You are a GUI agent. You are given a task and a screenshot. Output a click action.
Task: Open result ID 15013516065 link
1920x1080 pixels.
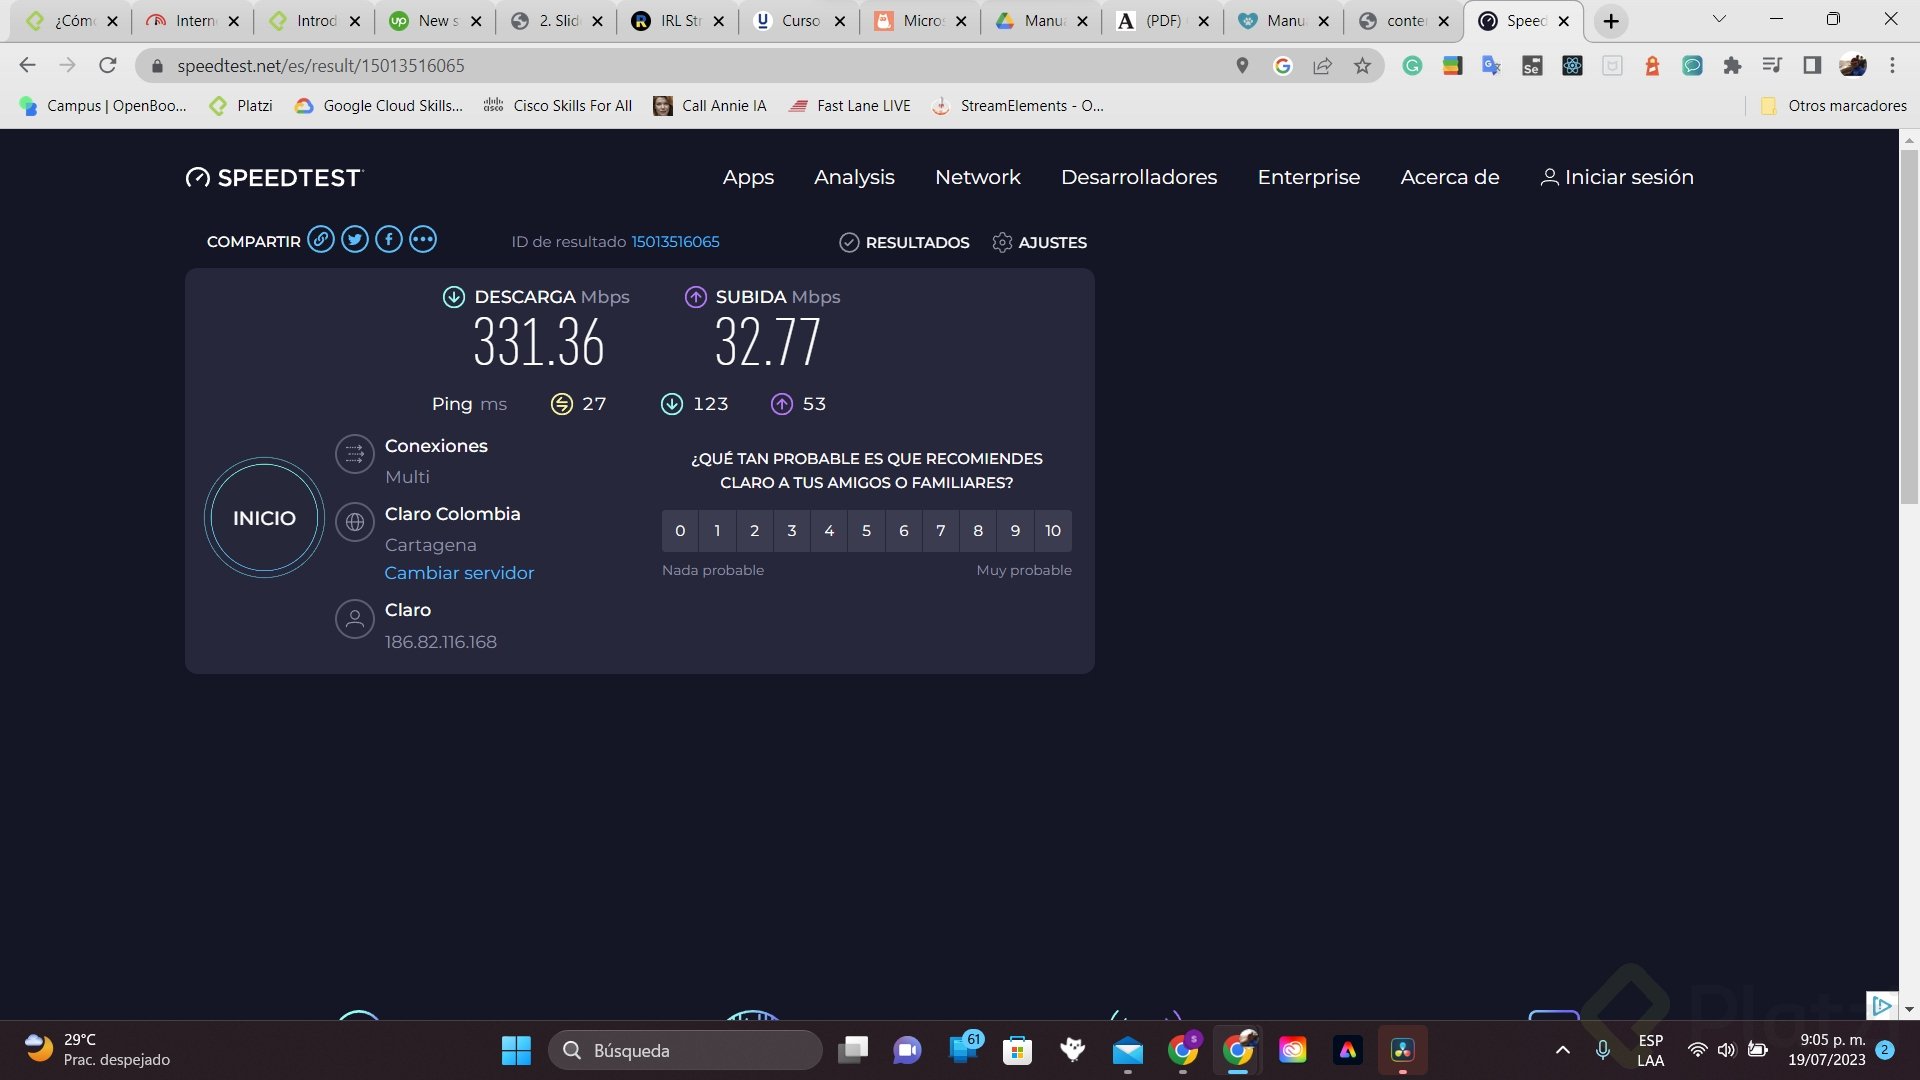click(x=675, y=241)
